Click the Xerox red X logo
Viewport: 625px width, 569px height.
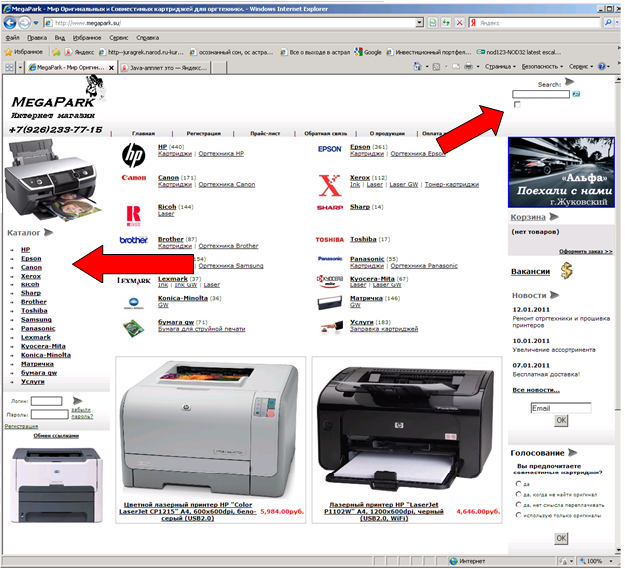coord(330,185)
